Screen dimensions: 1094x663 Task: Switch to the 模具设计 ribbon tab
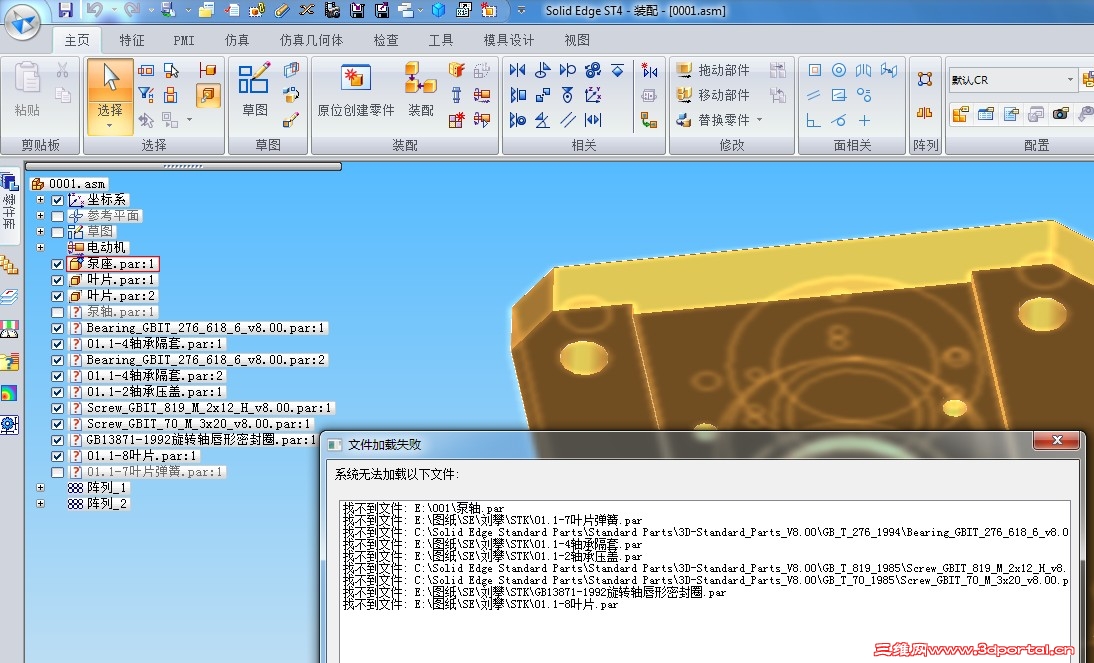tap(509, 40)
